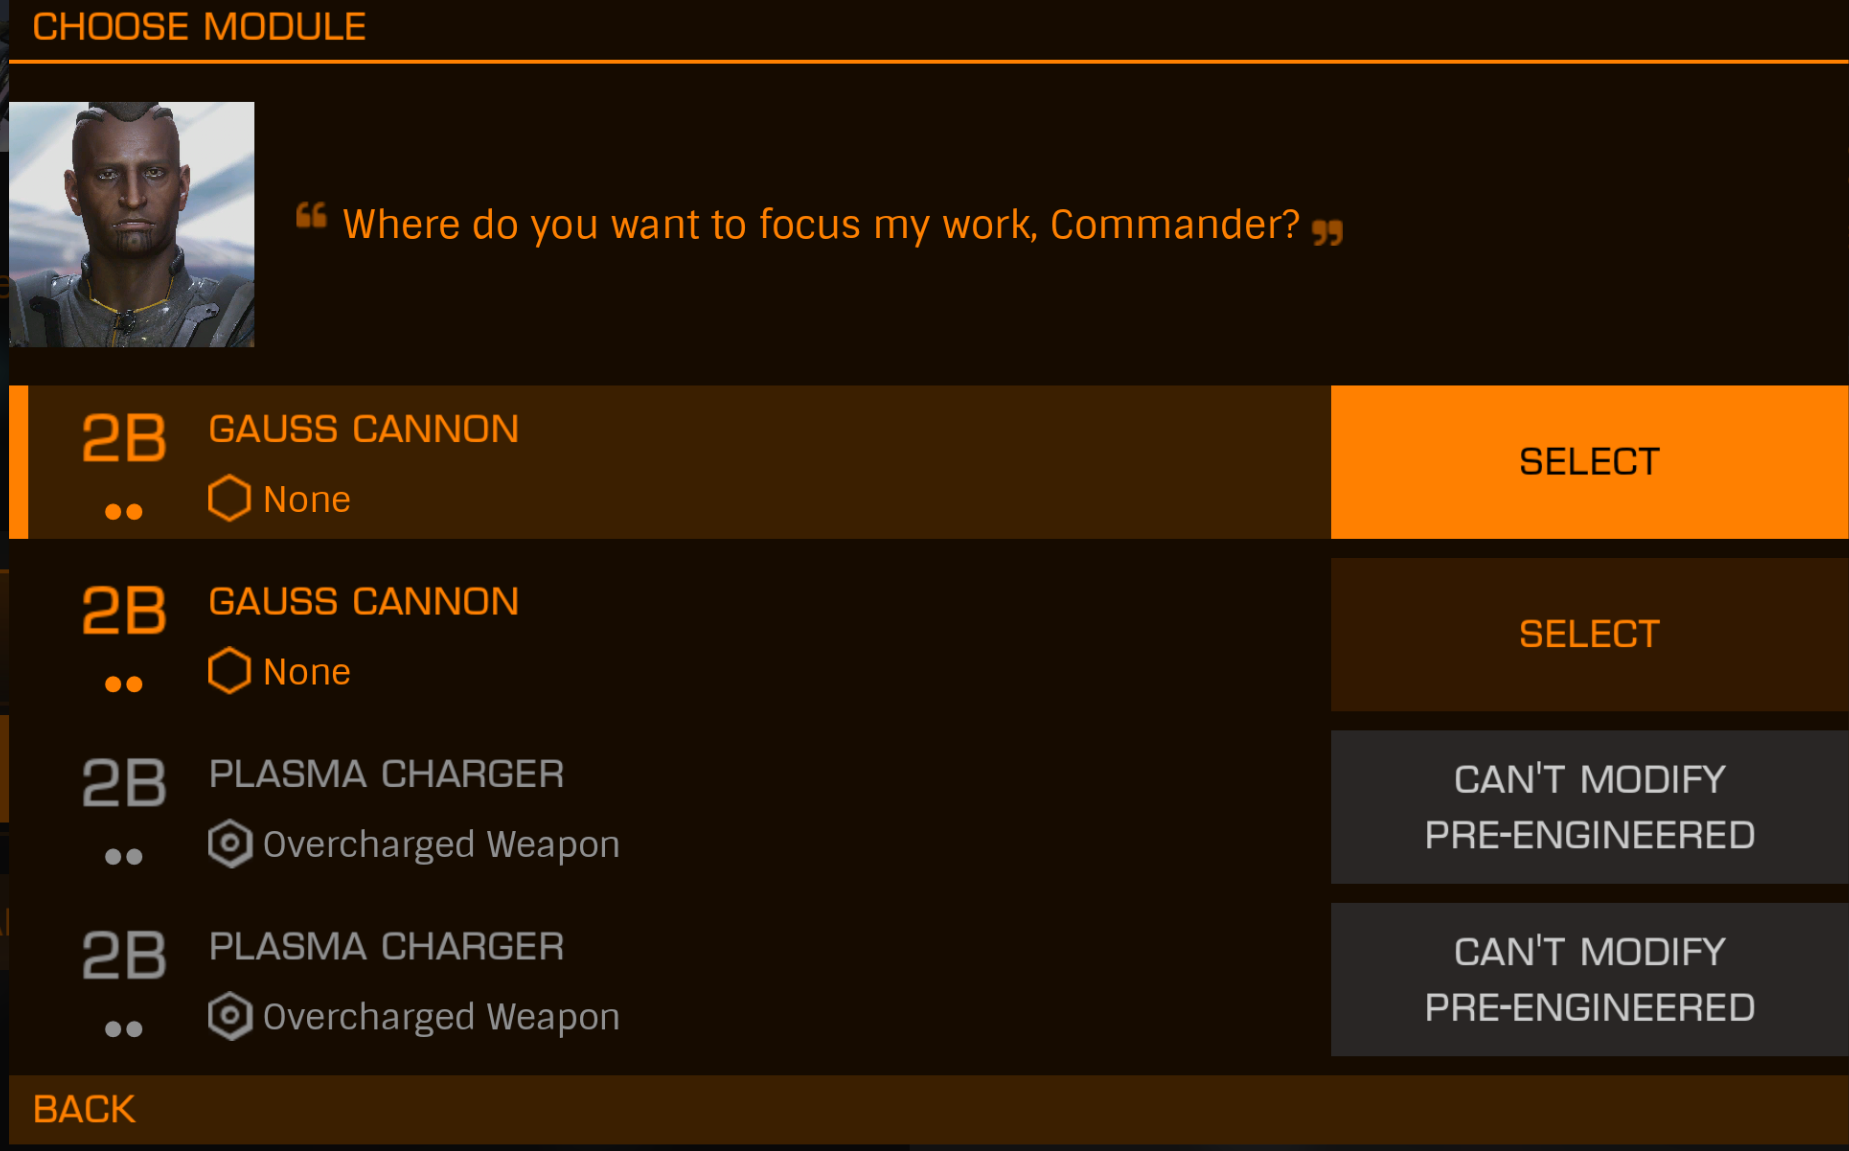The image size is (1849, 1151).
Task: Click the engineer portrait image
Action: tap(131, 224)
